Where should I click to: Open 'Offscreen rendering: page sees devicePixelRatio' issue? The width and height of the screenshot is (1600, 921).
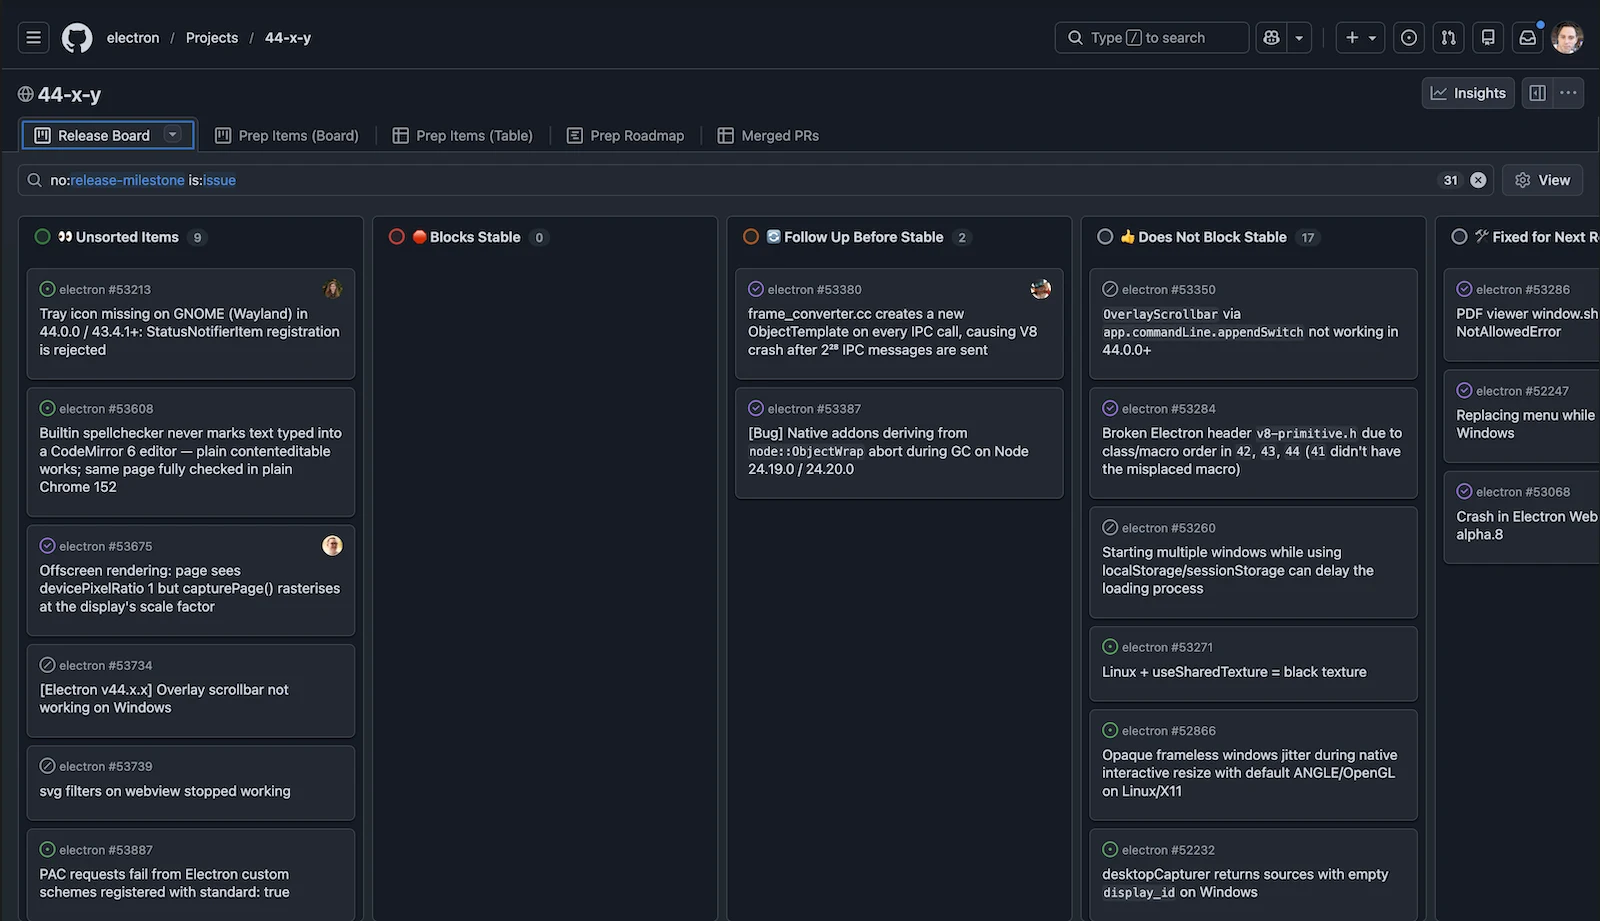pyautogui.click(x=190, y=589)
